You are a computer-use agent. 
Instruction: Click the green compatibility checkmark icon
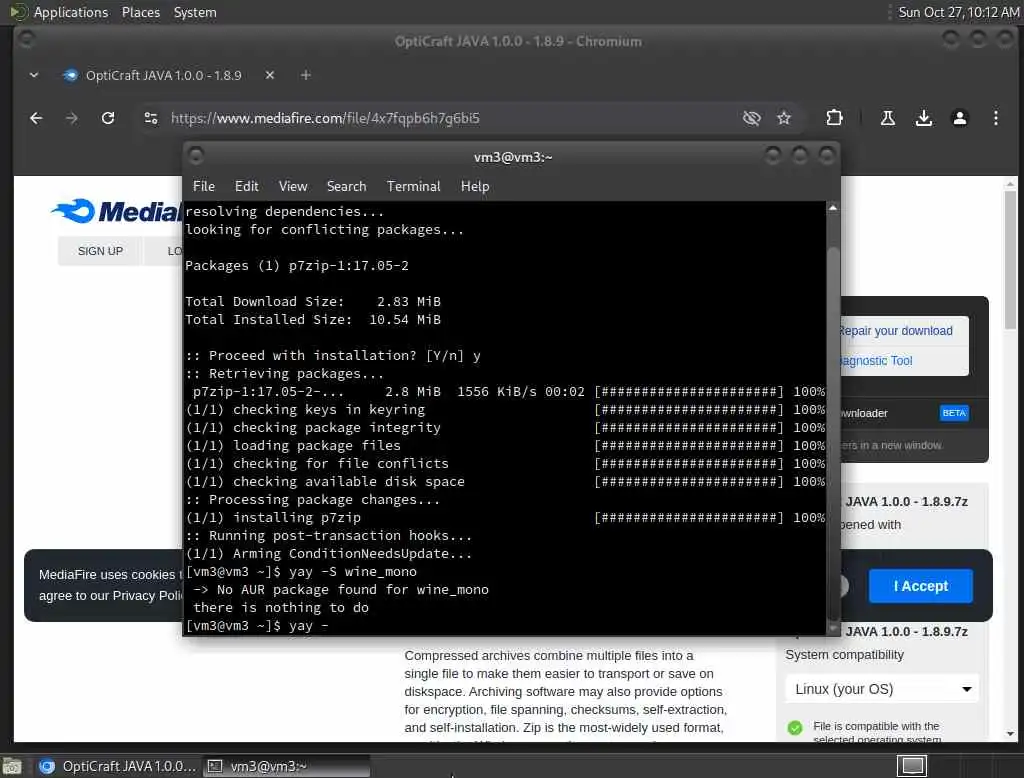795,728
